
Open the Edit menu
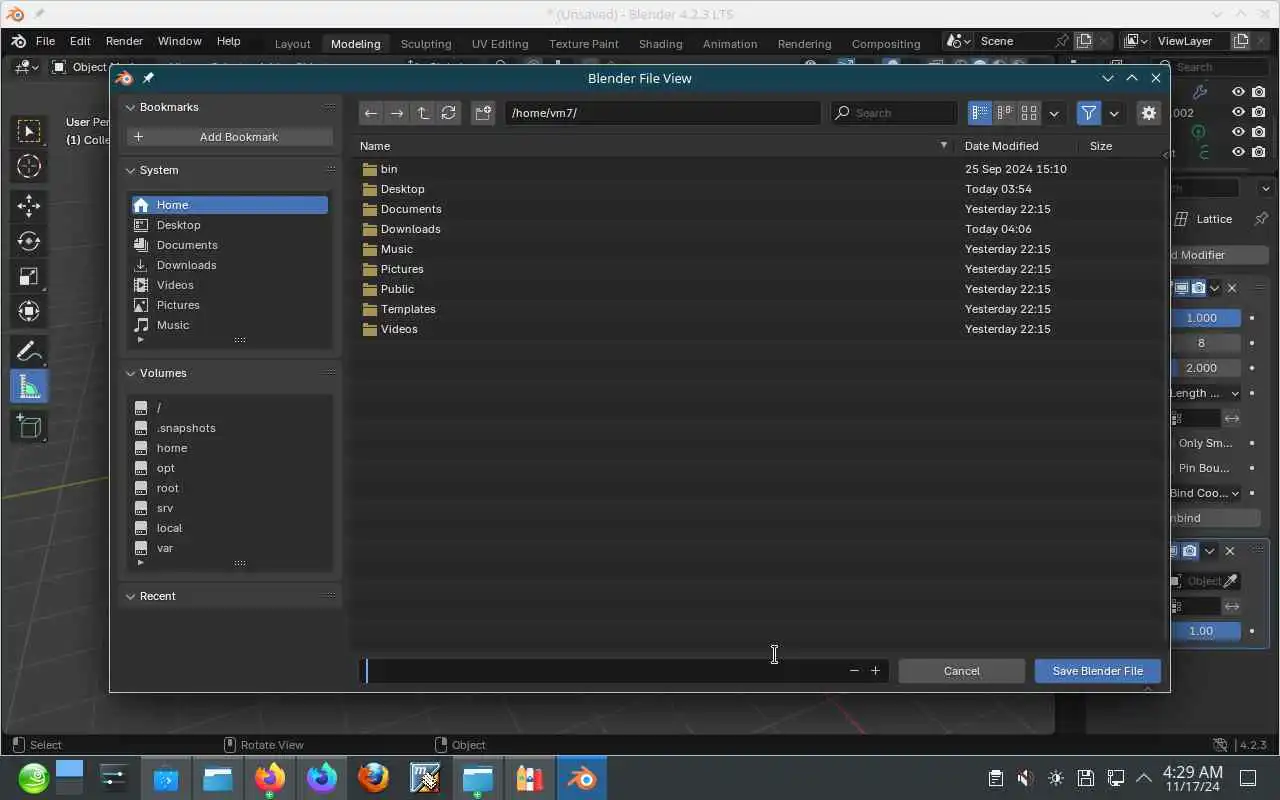(x=80, y=41)
